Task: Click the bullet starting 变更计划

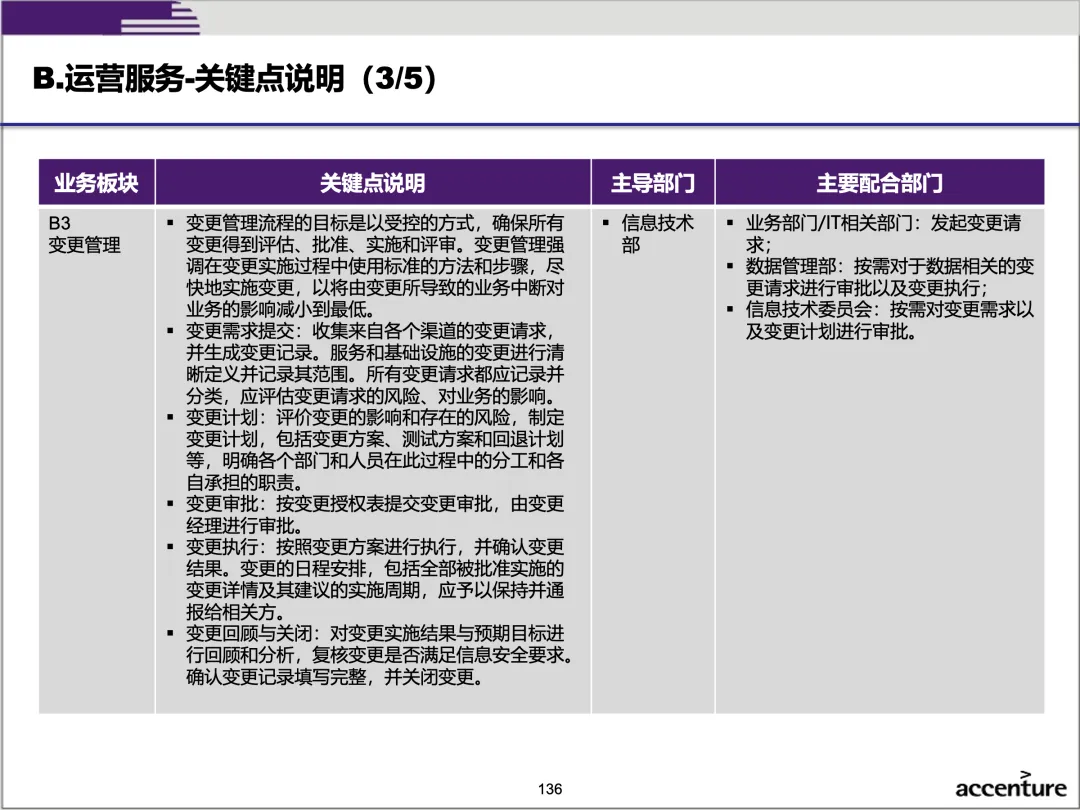Action: (x=366, y=450)
